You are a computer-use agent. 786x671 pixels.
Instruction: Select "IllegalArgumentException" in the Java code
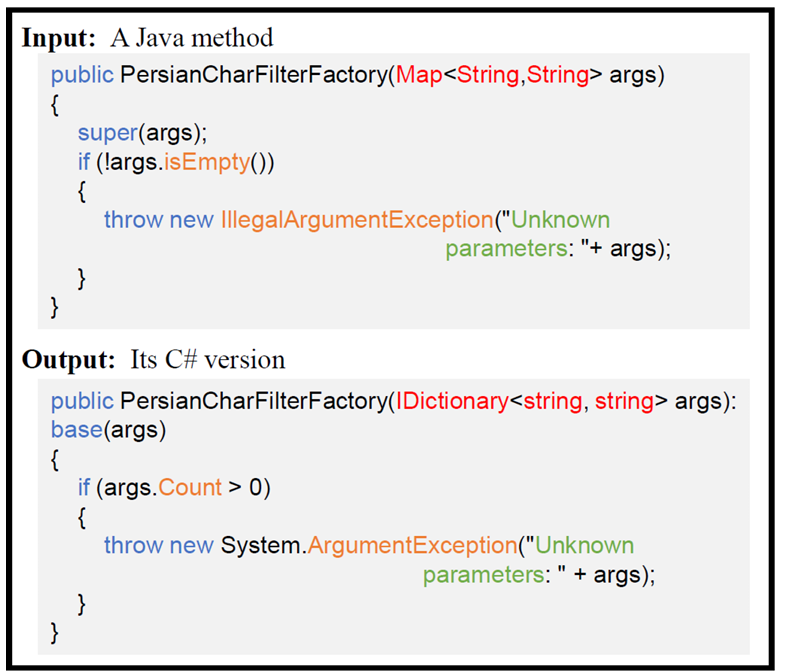coord(357,220)
